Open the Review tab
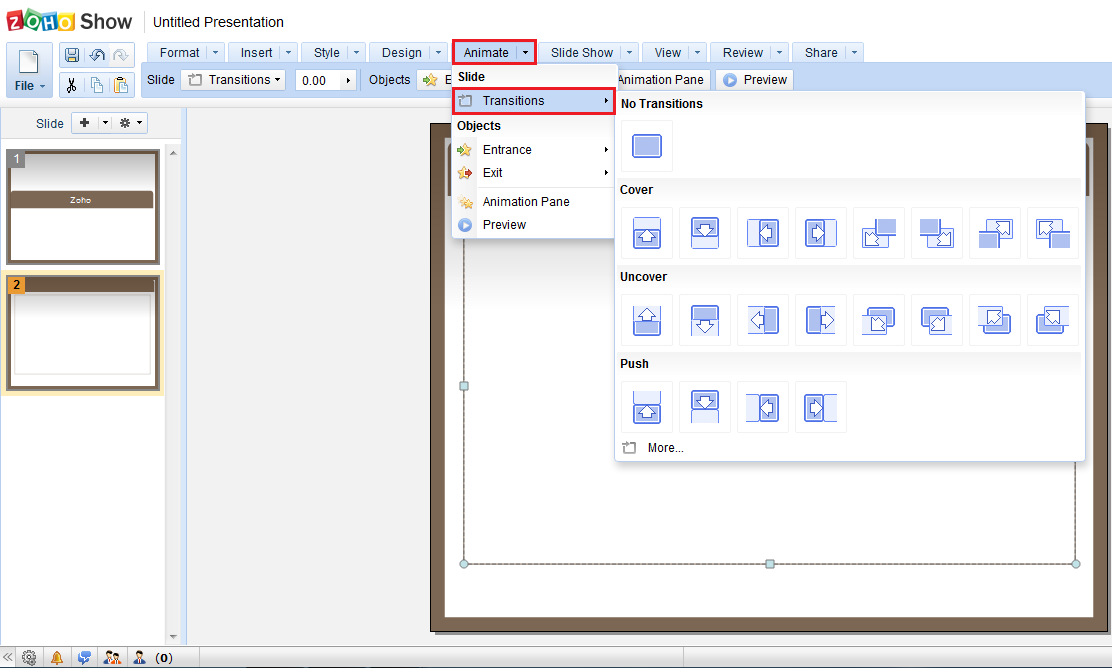1112x668 pixels. [x=743, y=52]
